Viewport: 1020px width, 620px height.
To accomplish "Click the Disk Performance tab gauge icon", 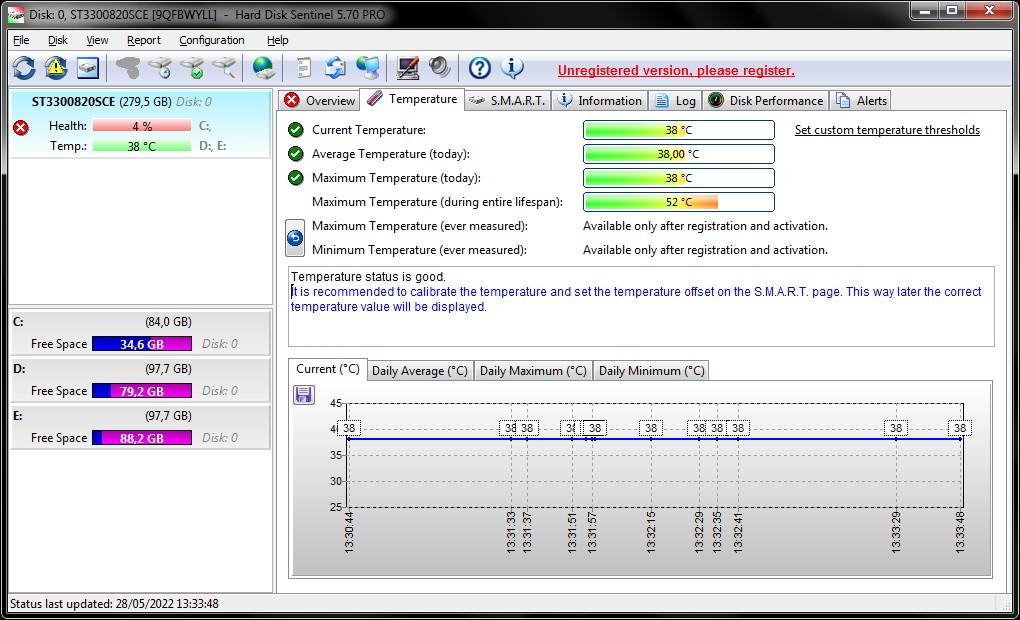I will click(716, 100).
